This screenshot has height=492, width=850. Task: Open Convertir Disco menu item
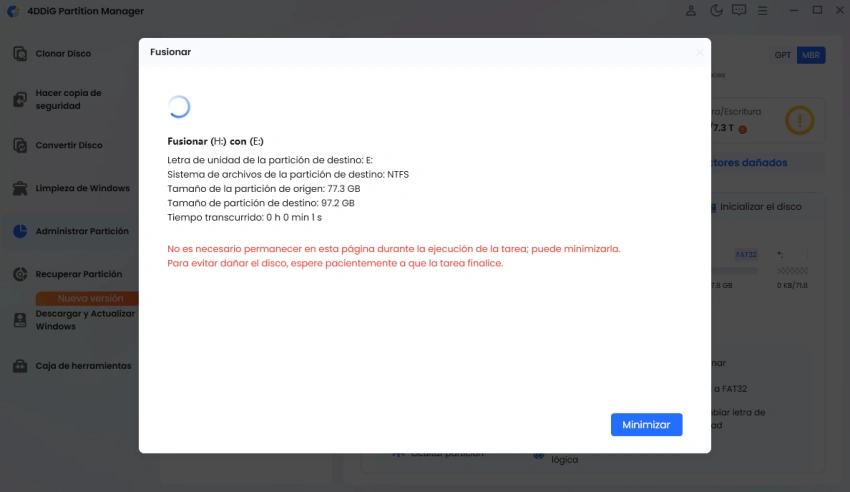click(69, 145)
